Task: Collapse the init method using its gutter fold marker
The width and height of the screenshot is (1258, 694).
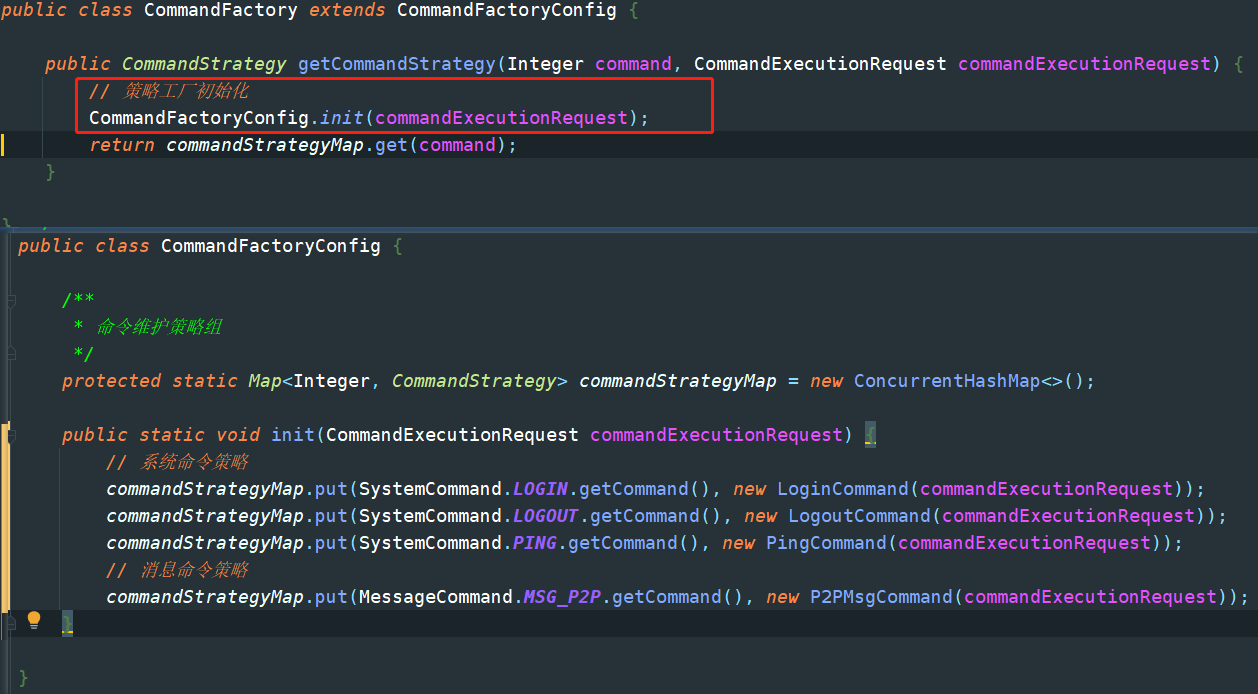Action: (x=11, y=435)
